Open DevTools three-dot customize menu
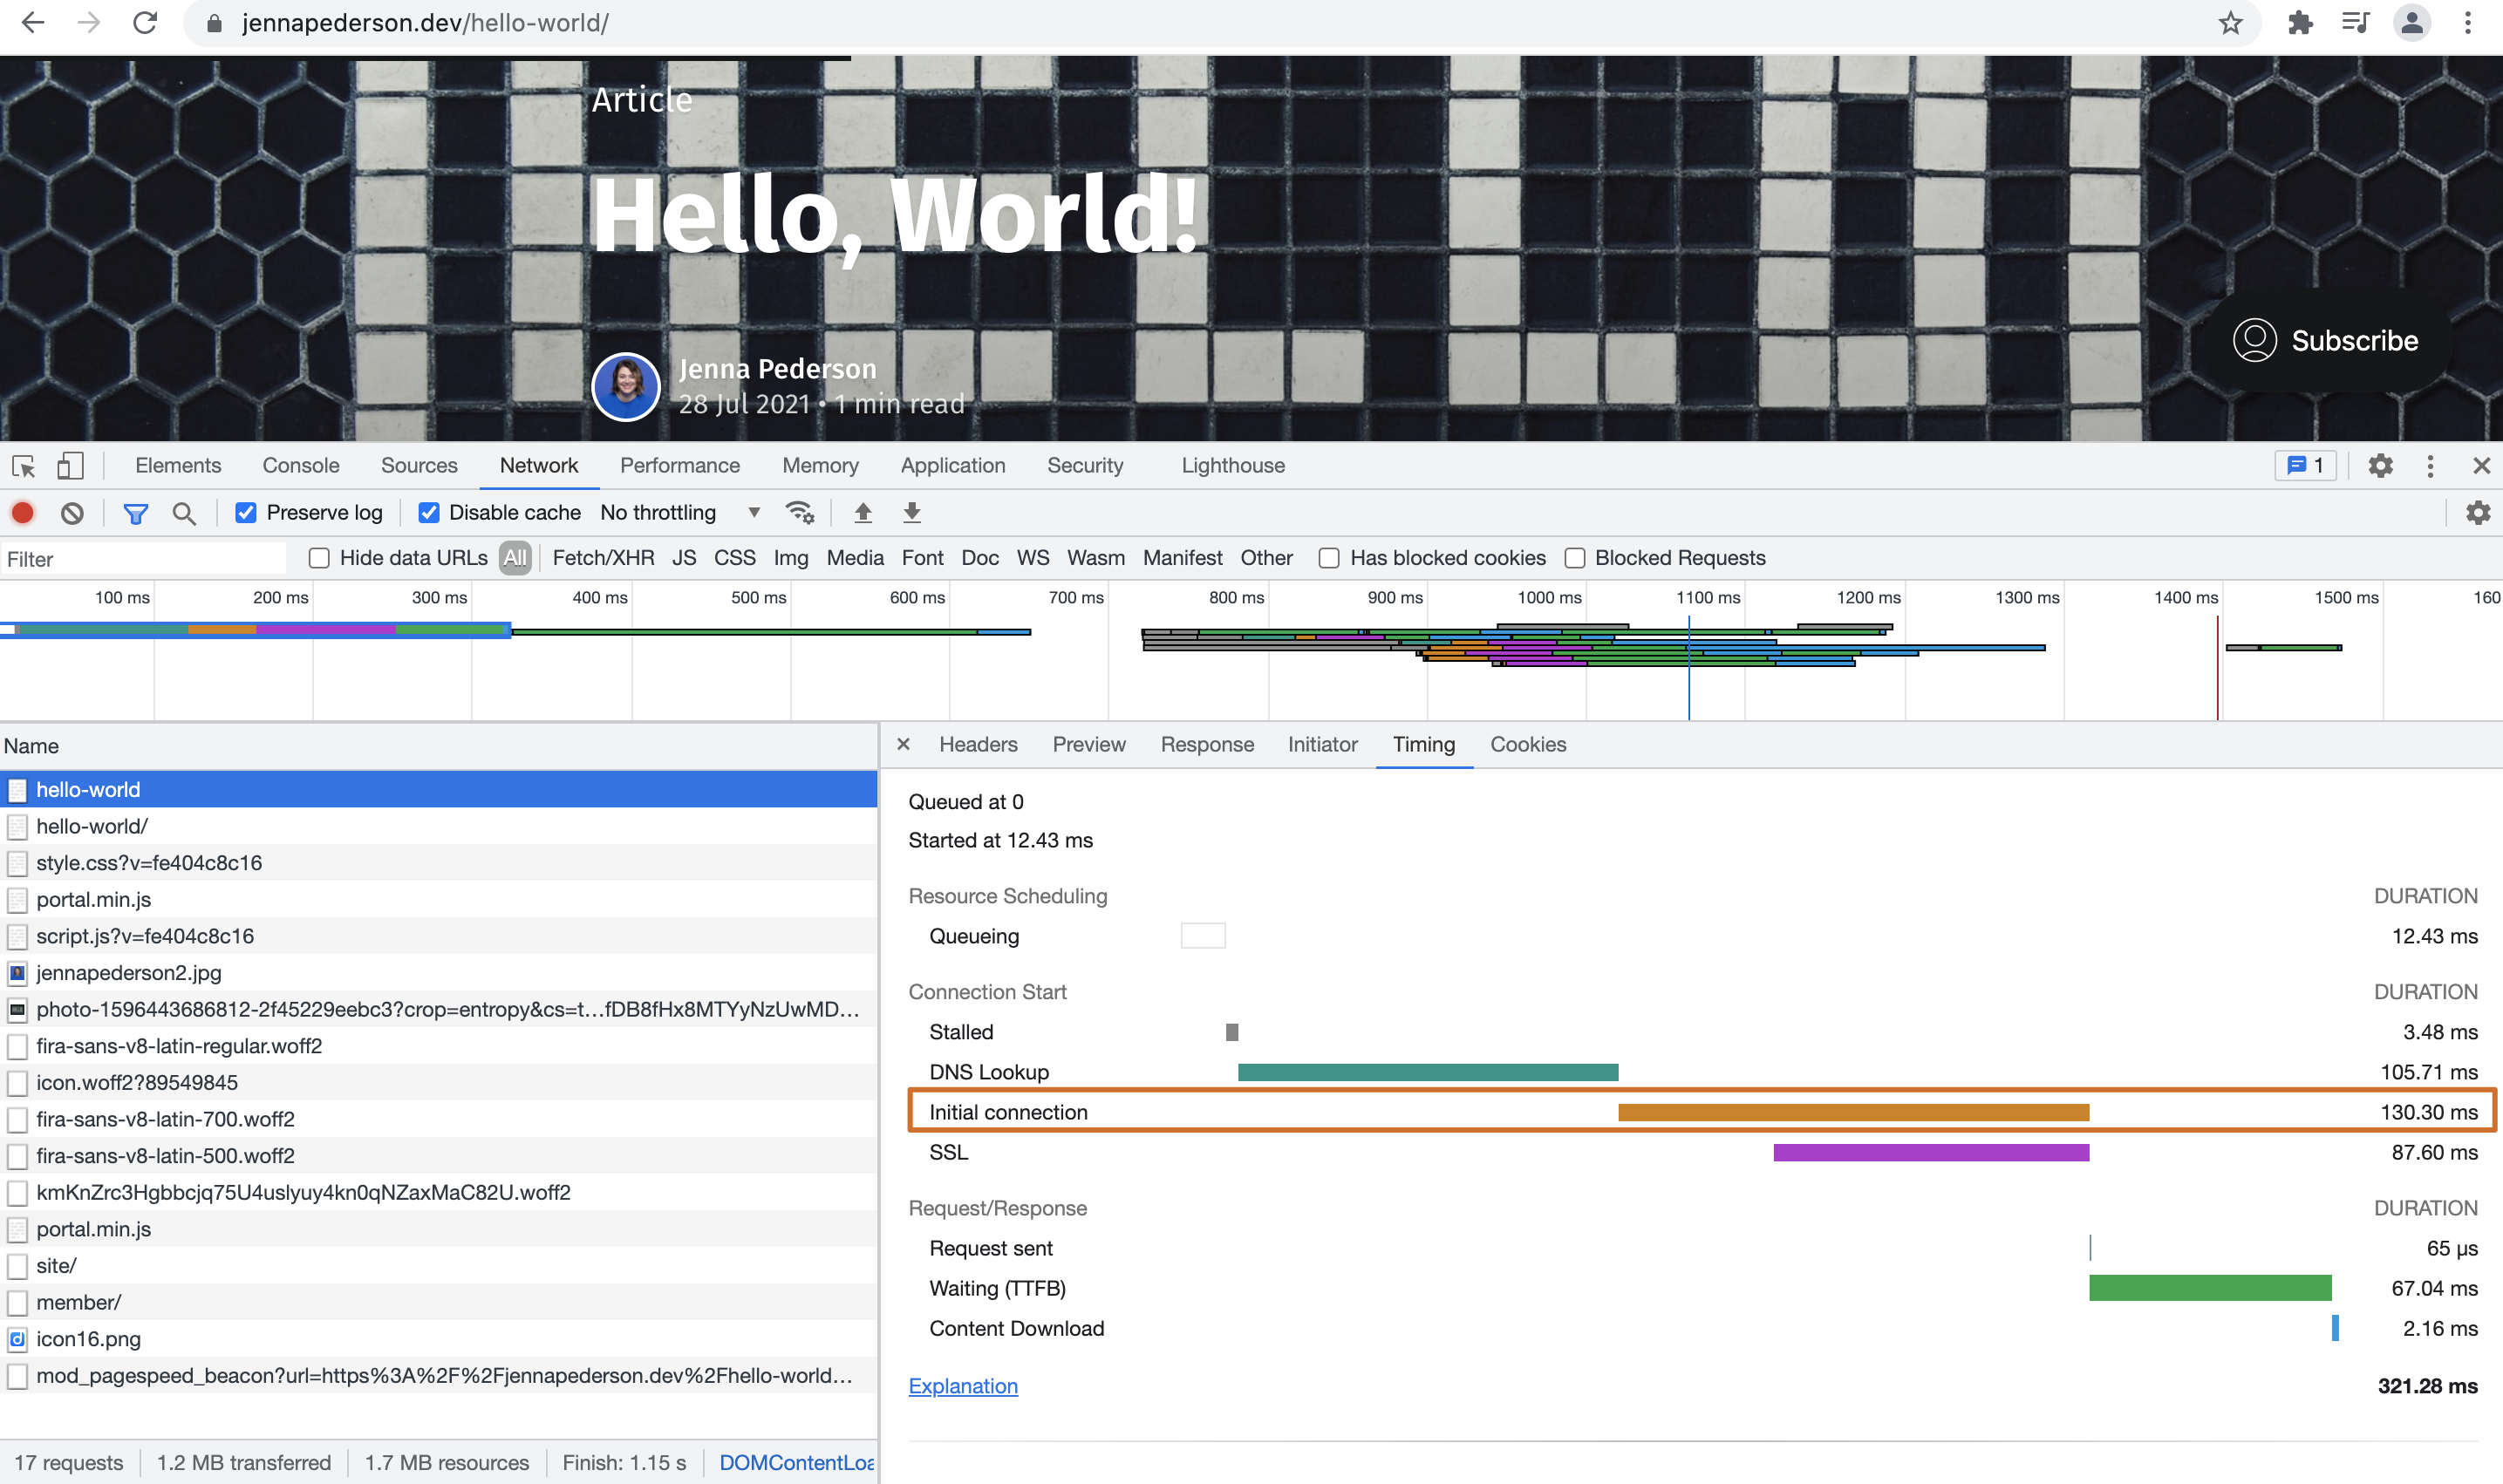Viewport: 2503px width, 1484px height. tap(2430, 466)
